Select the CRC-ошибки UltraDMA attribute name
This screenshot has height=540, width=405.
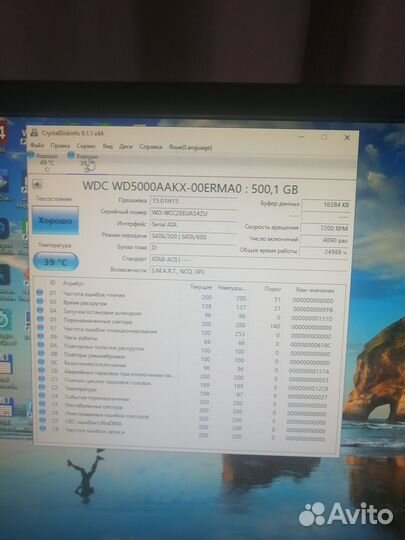93,422
